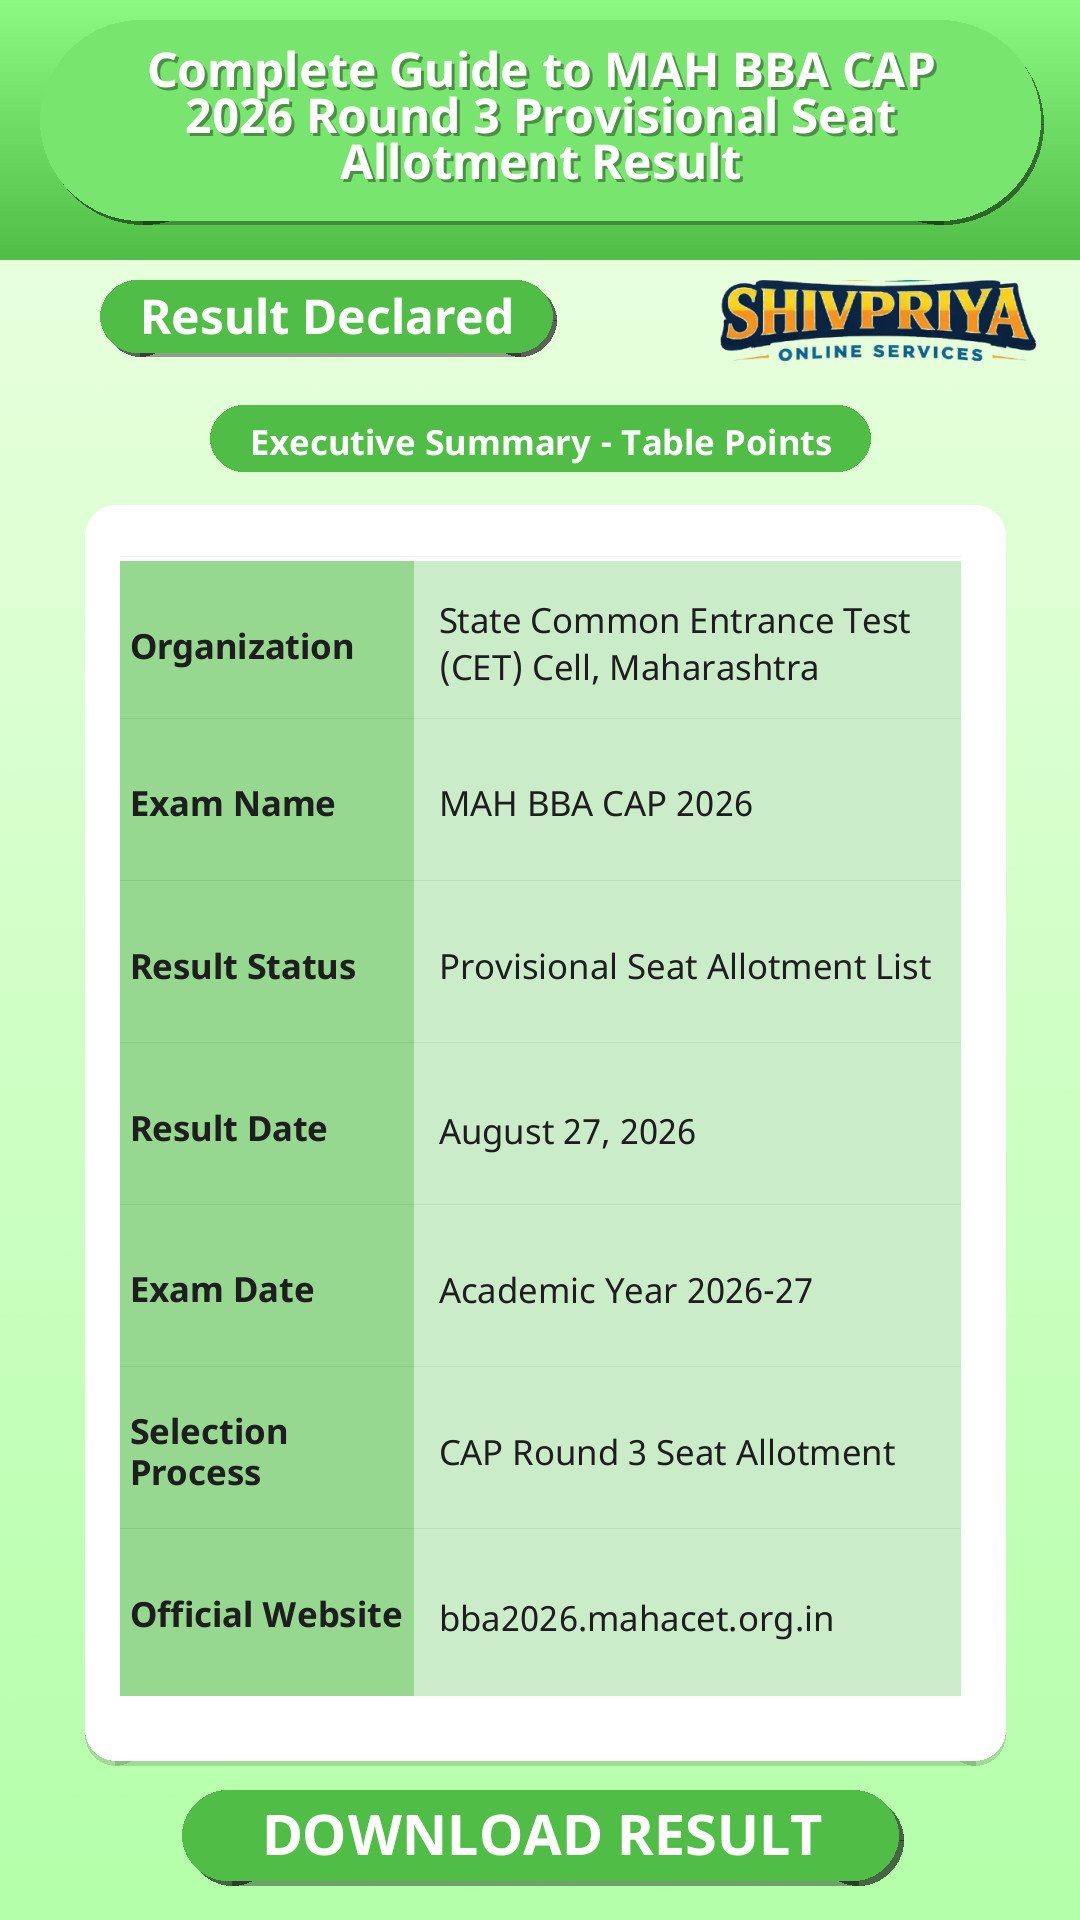Select the Exam Date row label
The height and width of the screenshot is (1920, 1080).
[222, 1290]
